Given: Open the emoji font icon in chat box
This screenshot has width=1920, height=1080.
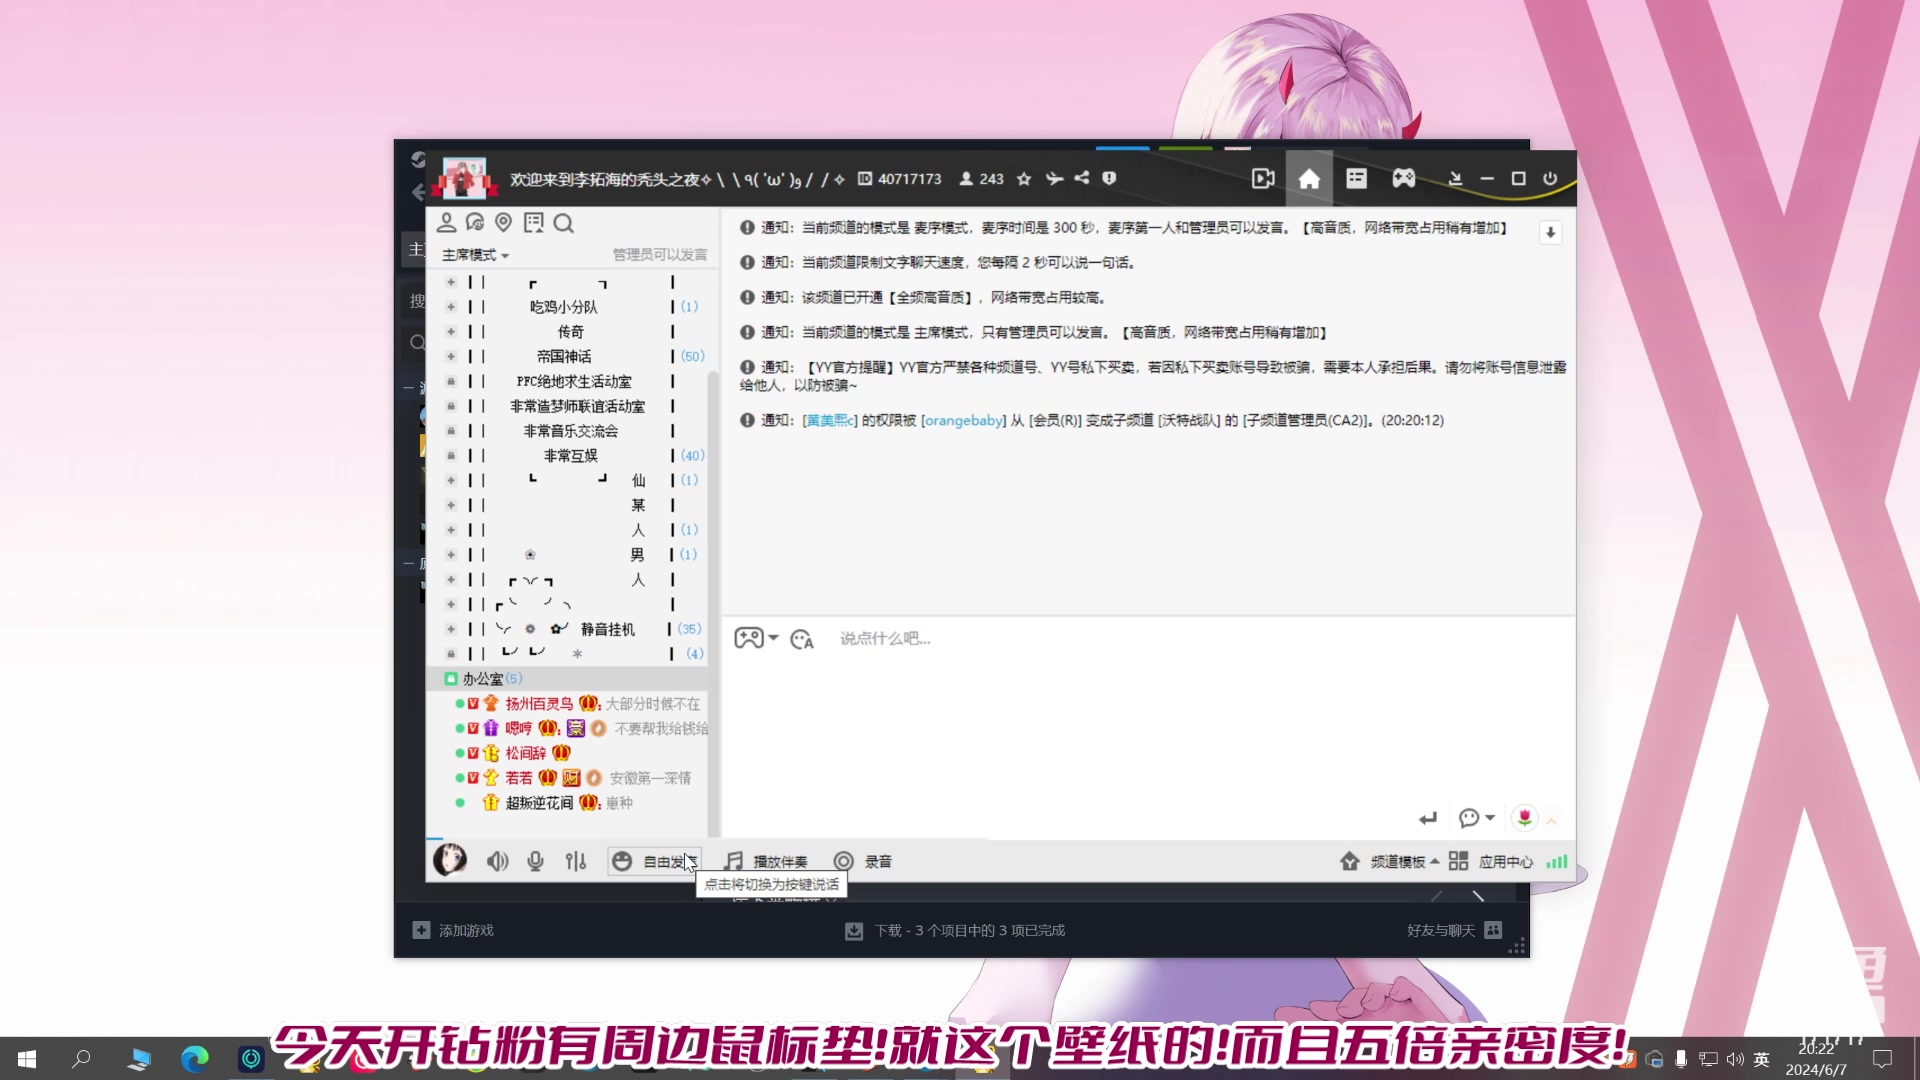Looking at the screenshot, I should [802, 639].
